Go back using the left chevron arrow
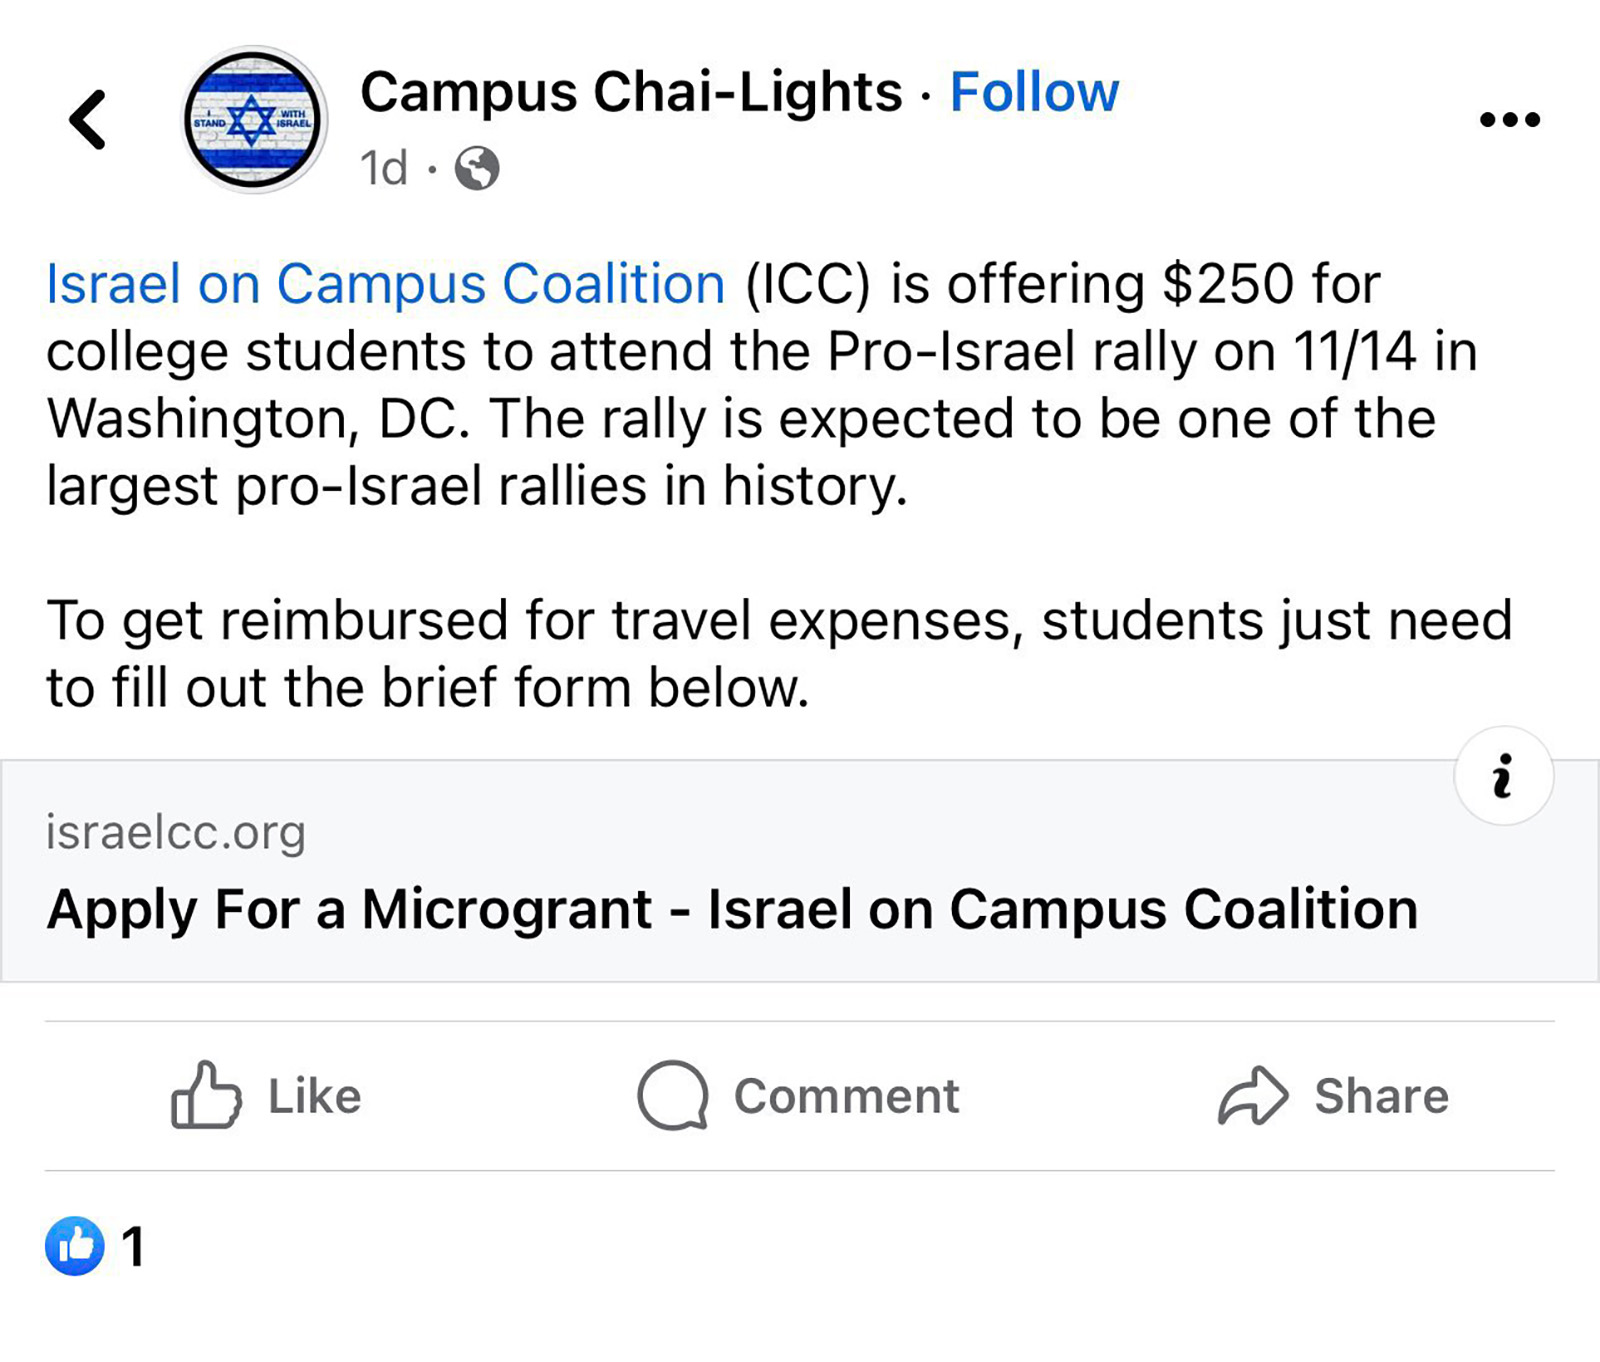The width and height of the screenshot is (1600, 1362). click(x=88, y=120)
